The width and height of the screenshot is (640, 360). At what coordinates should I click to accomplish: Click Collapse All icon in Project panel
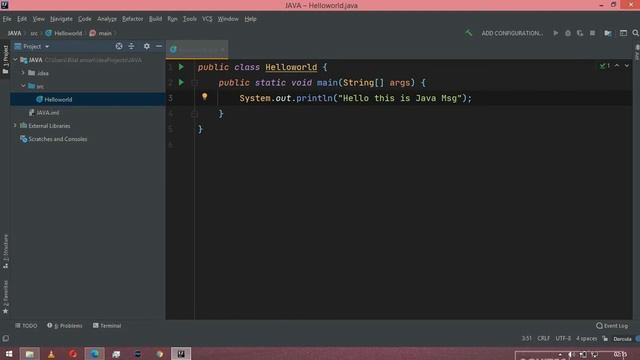(x=131, y=46)
